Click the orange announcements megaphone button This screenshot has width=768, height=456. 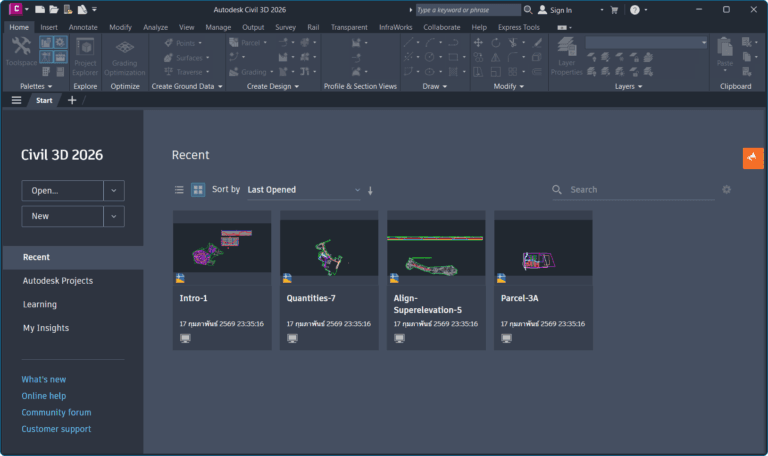[753, 158]
